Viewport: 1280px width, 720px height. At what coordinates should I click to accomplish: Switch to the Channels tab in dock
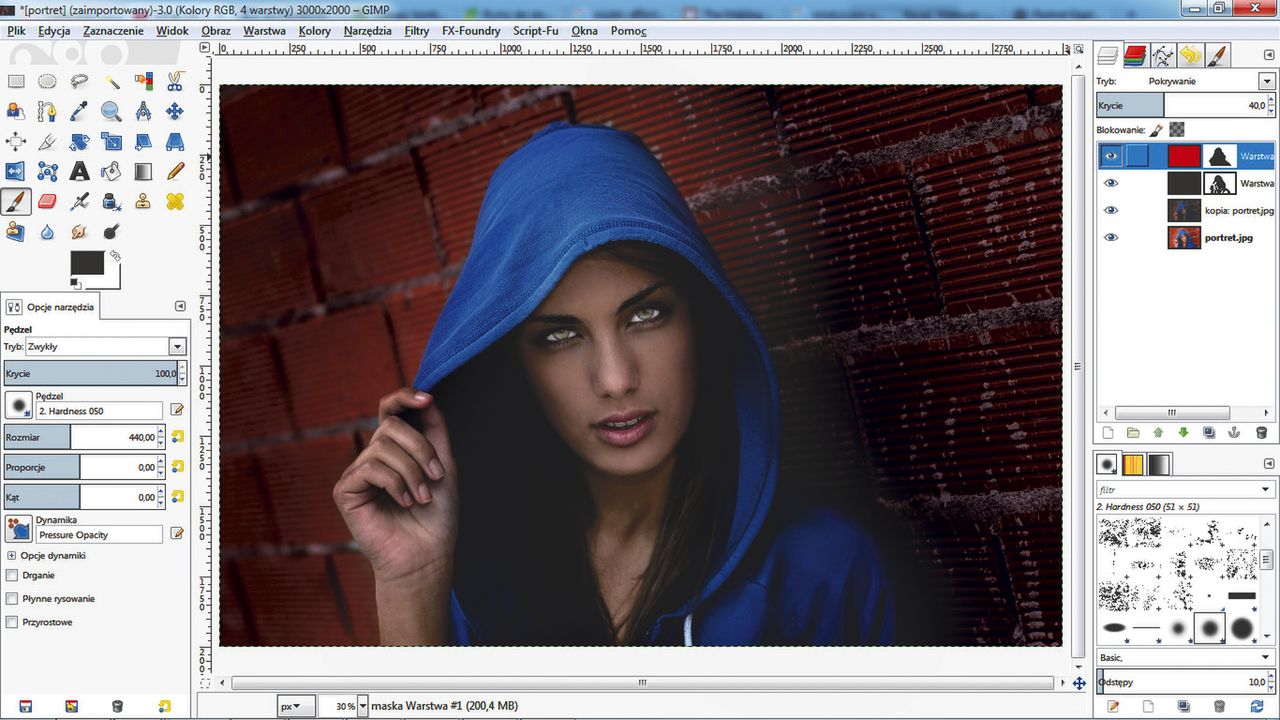pyautogui.click(x=1134, y=55)
